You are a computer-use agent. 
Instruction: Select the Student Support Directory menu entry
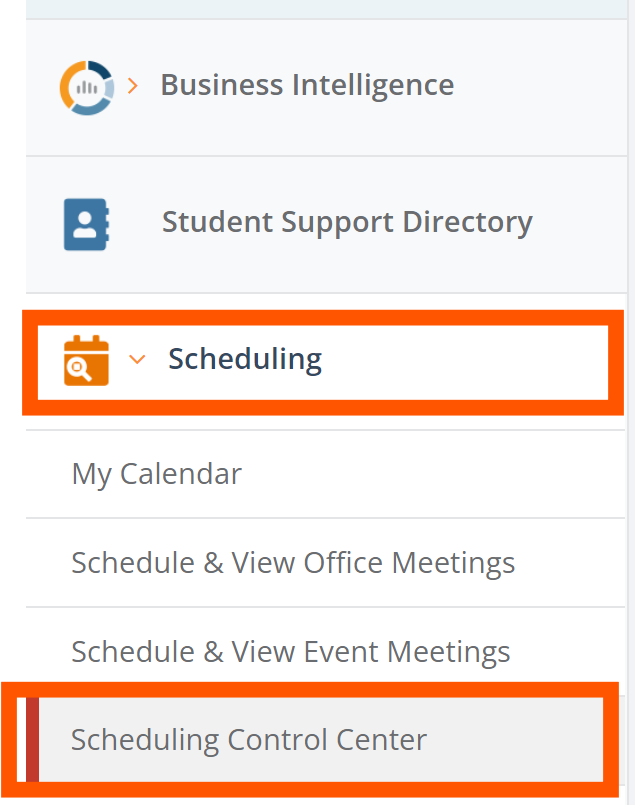tap(347, 222)
